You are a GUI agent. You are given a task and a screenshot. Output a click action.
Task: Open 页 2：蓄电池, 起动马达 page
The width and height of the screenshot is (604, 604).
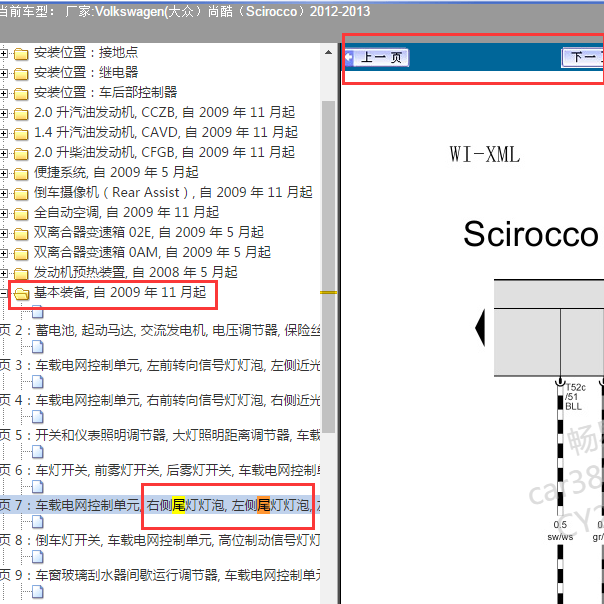coord(160,330)
